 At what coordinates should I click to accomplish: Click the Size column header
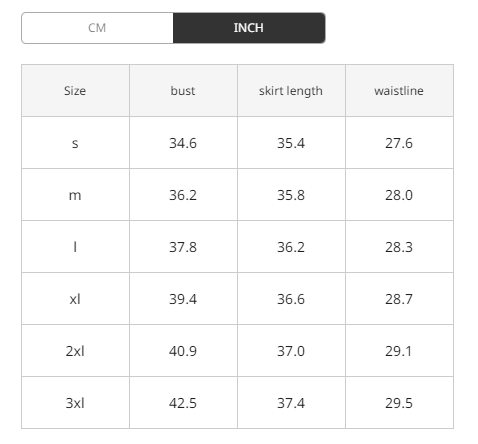click(x=75, y=91)
